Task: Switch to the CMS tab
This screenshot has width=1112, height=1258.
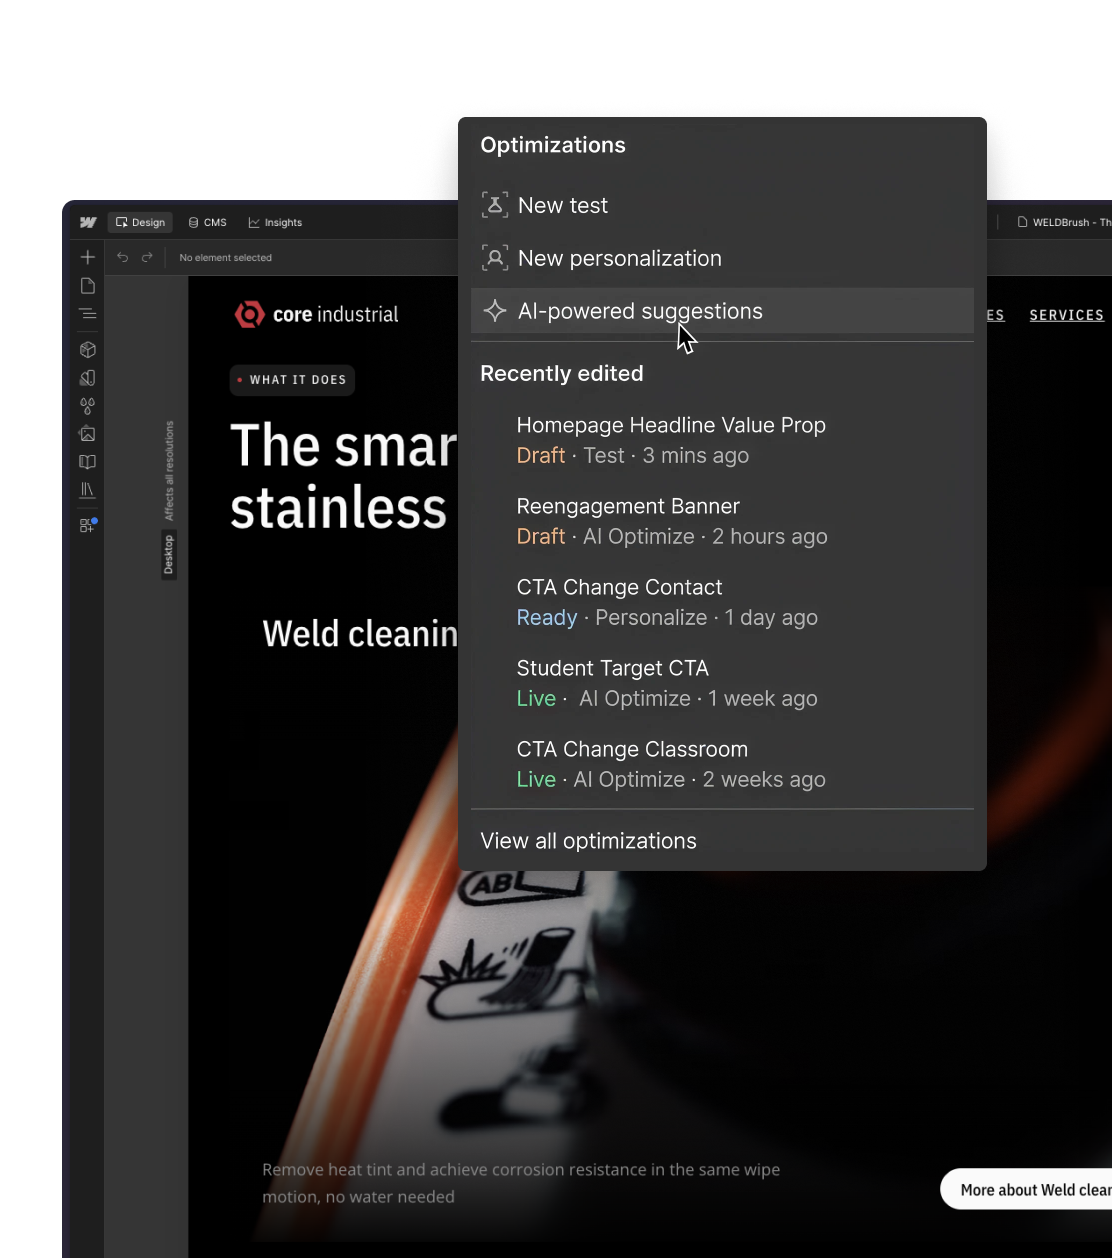Action: pos(208,222)
